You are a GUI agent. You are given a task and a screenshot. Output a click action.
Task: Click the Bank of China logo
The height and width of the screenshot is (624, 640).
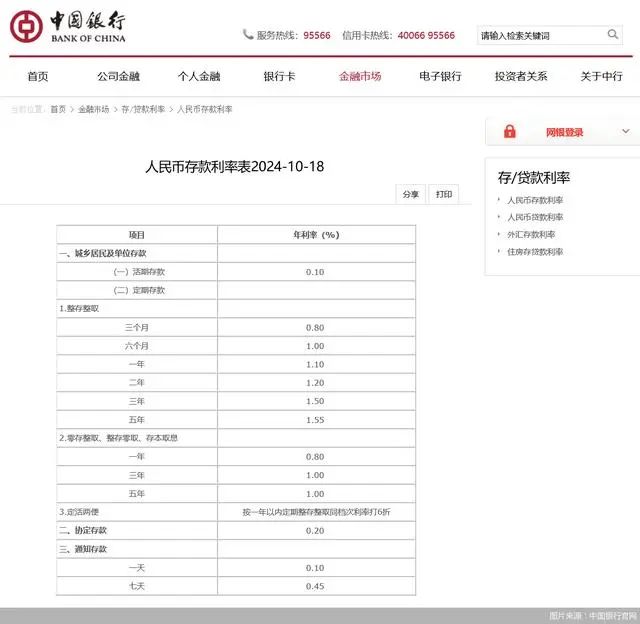(x=67, y=27)
